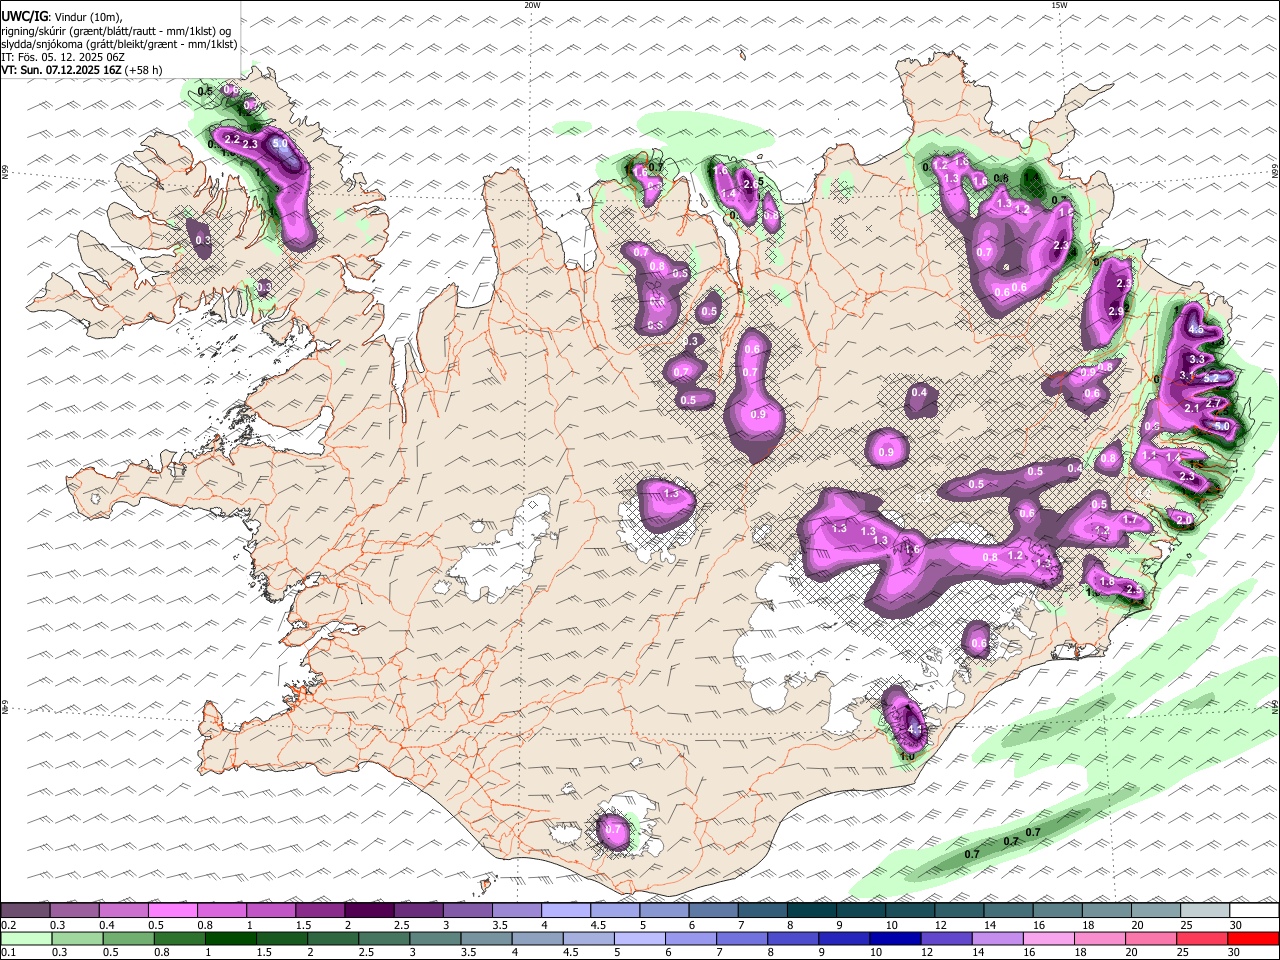This screenshot has height=960, width=1280.
Task: Select the valid time line 'VT: Sun. 07.12.2025 16Z'
Action: [x=62, y=70]
